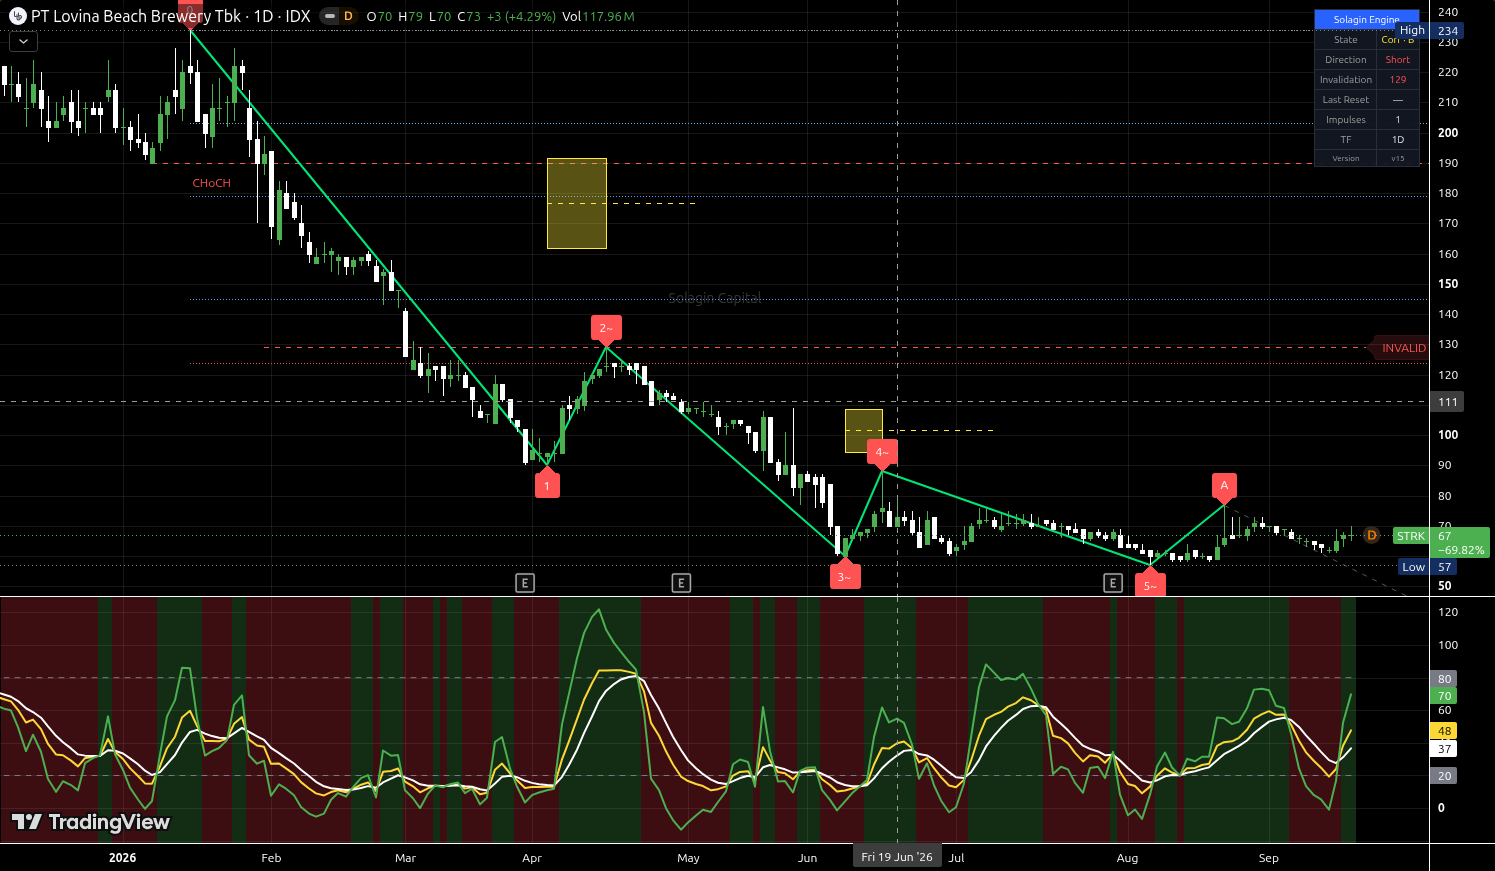Click the Low 57 price label
The image size is (1495, 871).
1430,567
